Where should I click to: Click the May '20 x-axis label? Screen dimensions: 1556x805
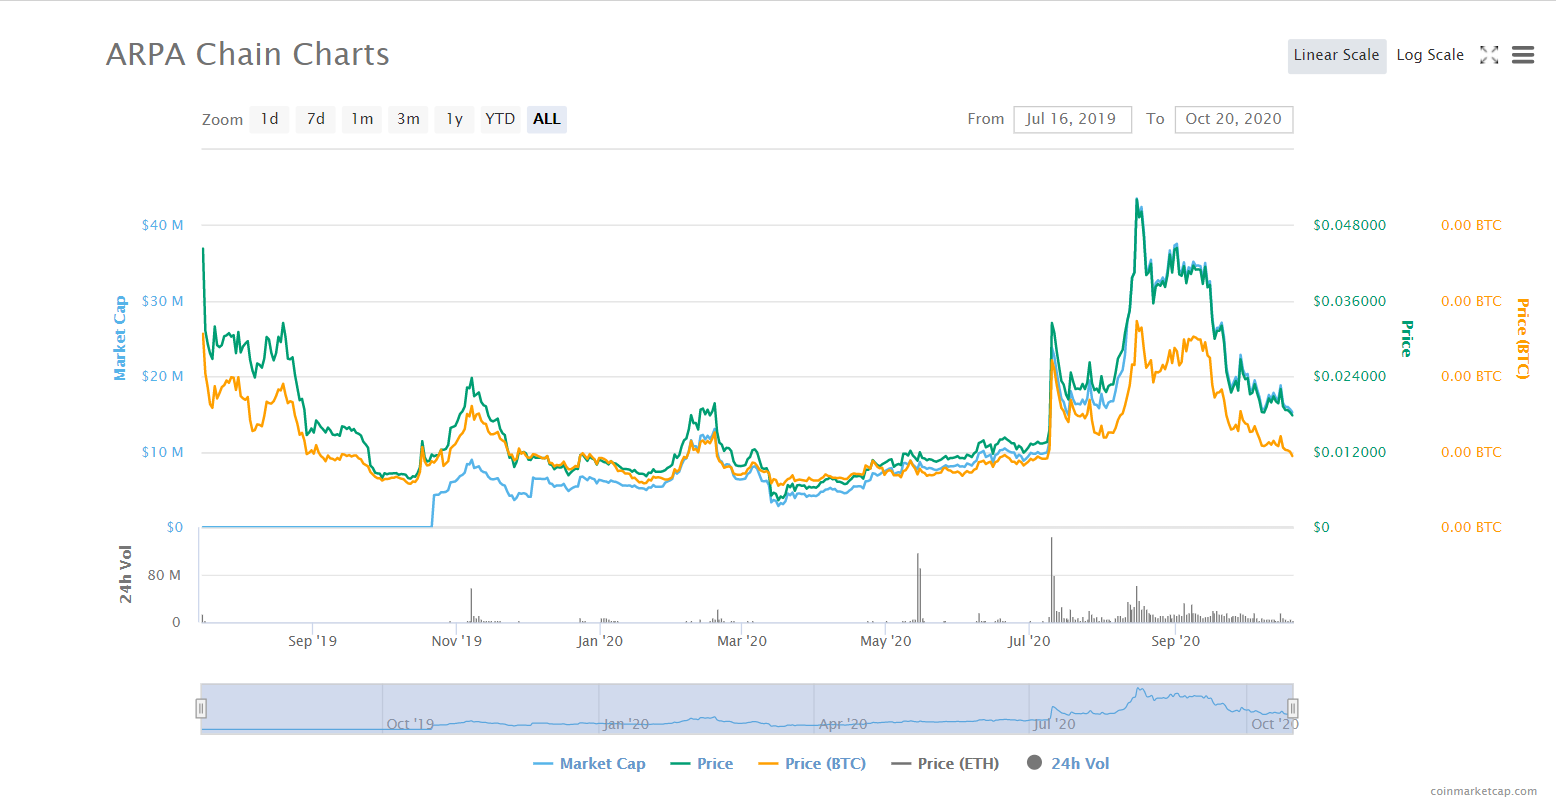[886, 641]
